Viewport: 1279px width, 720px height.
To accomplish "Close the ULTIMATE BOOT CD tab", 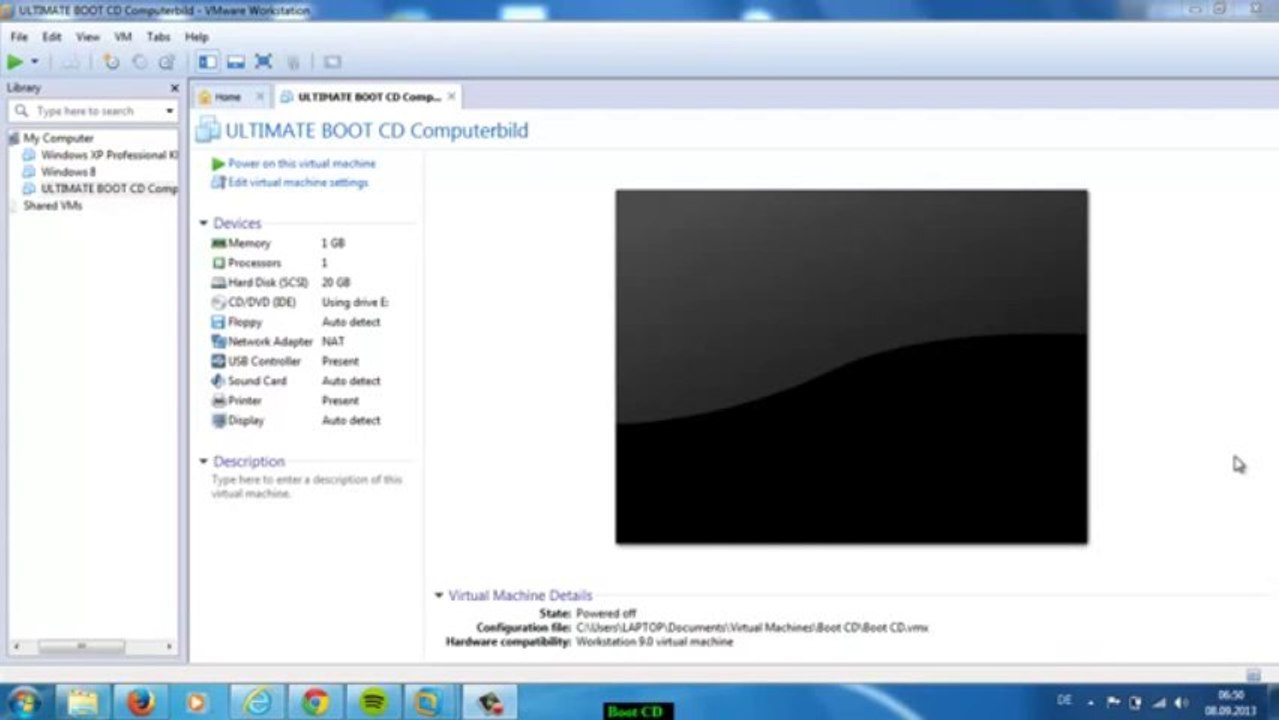I will (451, 97).
